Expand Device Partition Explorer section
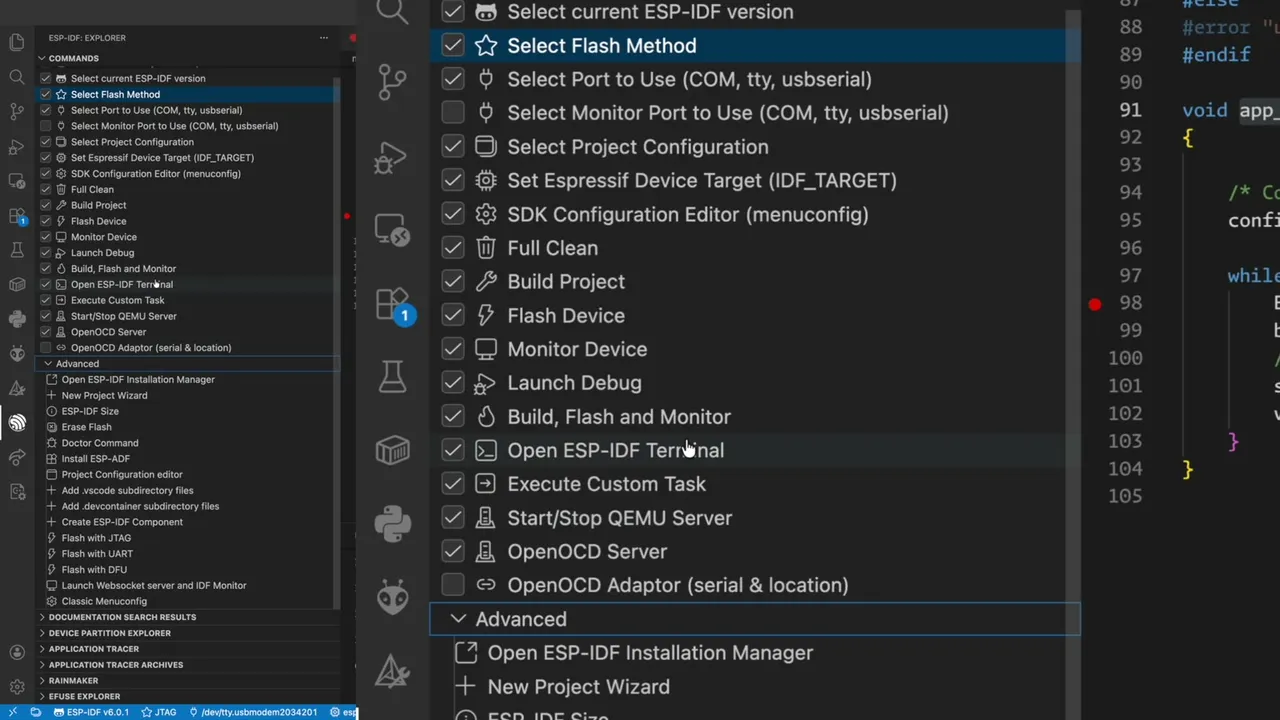Viewport: 1280px width, 720px height. click(x=109, y=633)
